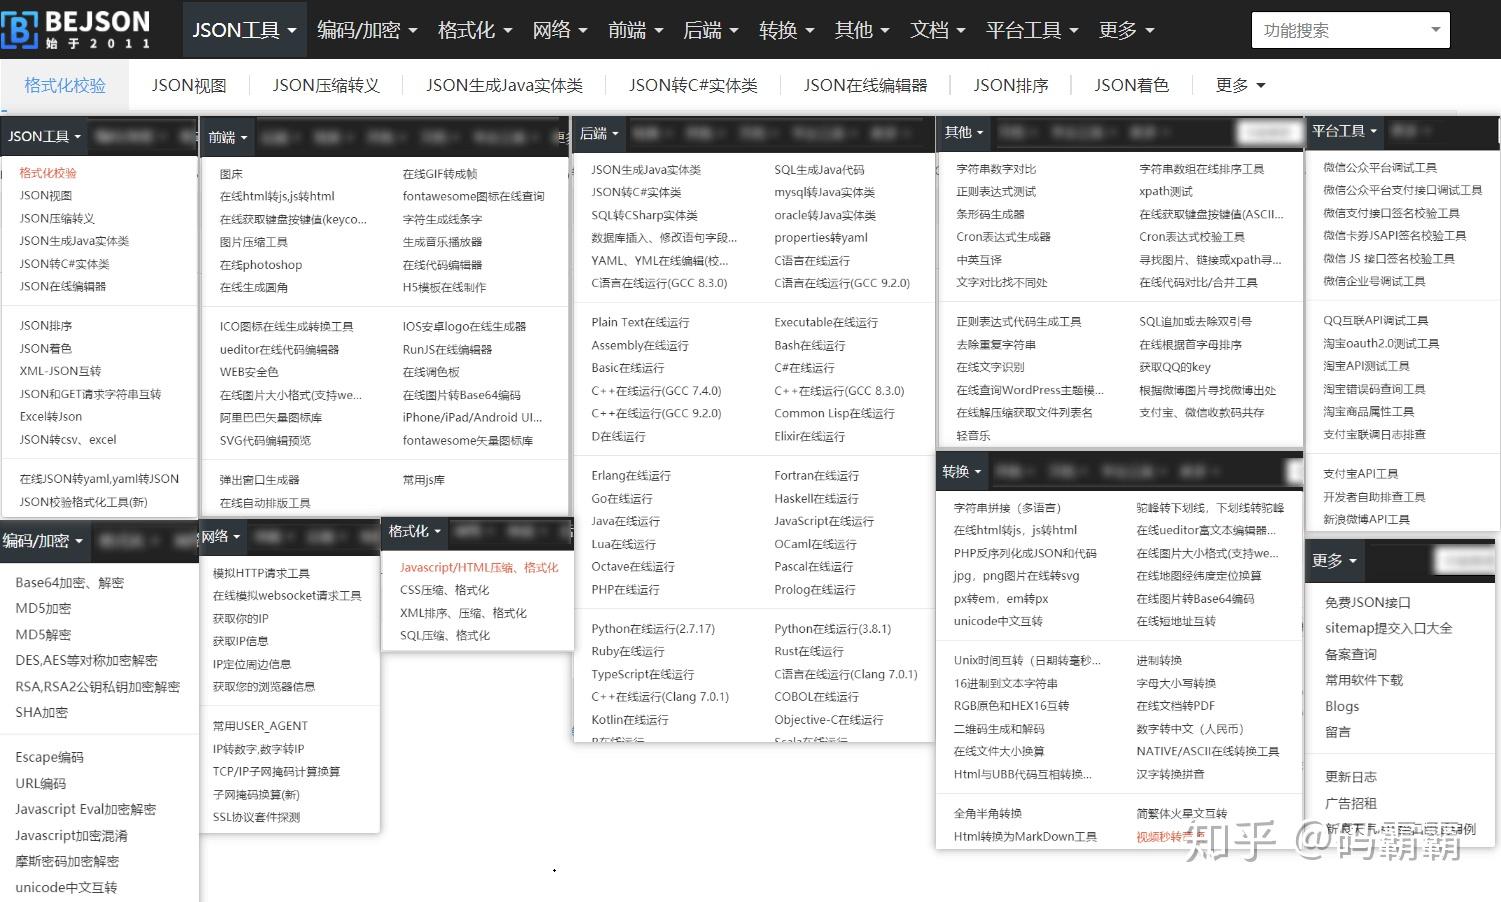Screen dimensions: 1501x902
Task: Select the JSON压缩转义 tab
Action: [x=326, y=86]
